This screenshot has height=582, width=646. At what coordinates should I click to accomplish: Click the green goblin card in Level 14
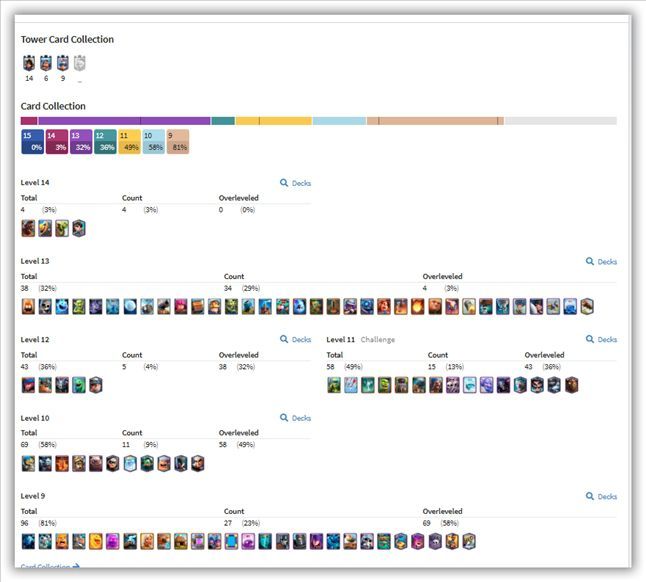coord(62,228)
